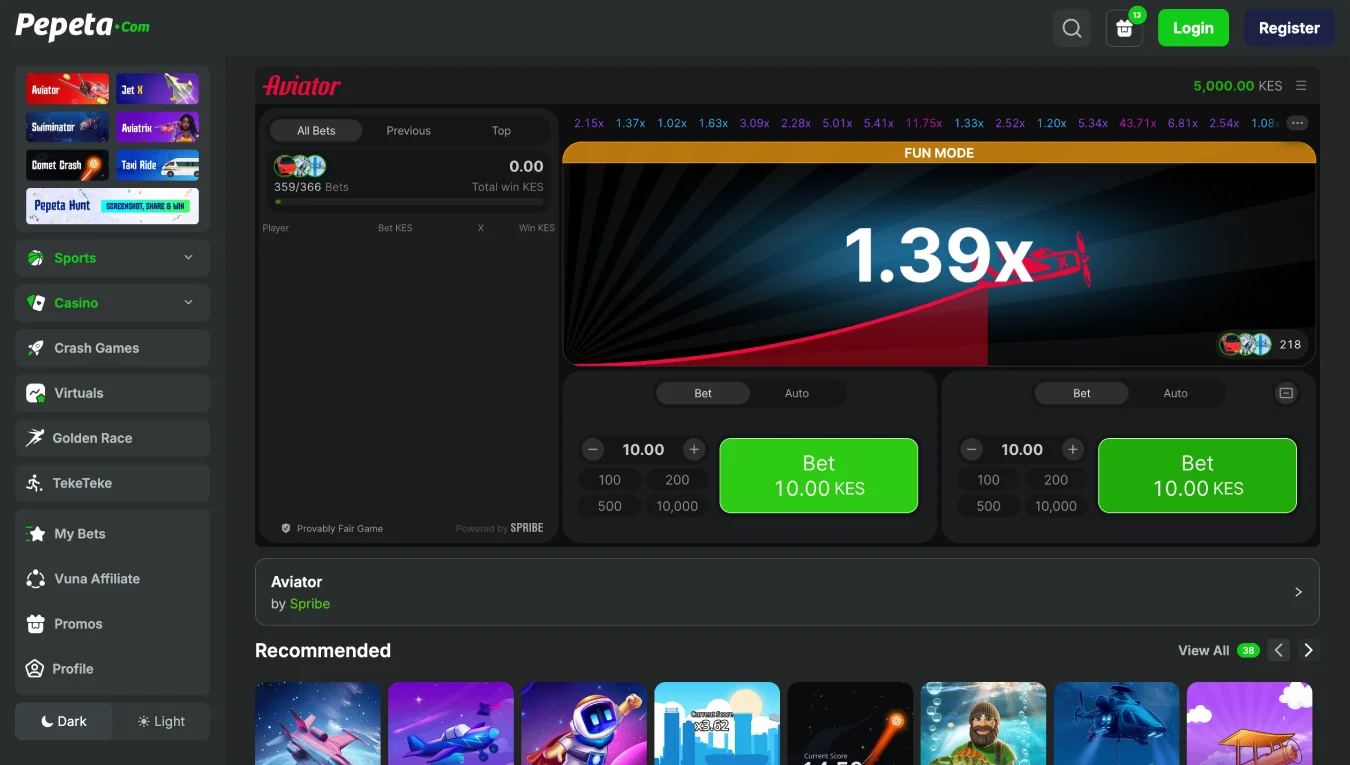Click the search magnifier icon in header
Viewport: 1350px width, 765px height.
click(x=1071, y=28)
